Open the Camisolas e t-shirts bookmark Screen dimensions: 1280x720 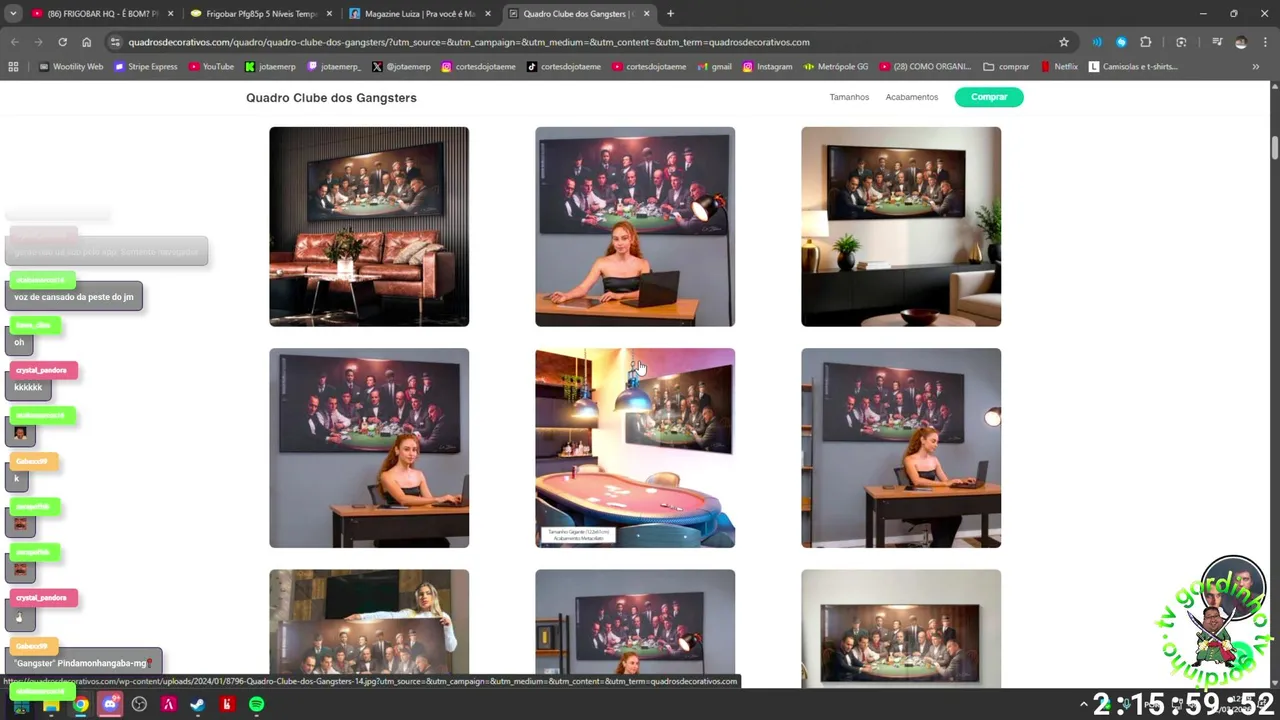coord(1133,67)
